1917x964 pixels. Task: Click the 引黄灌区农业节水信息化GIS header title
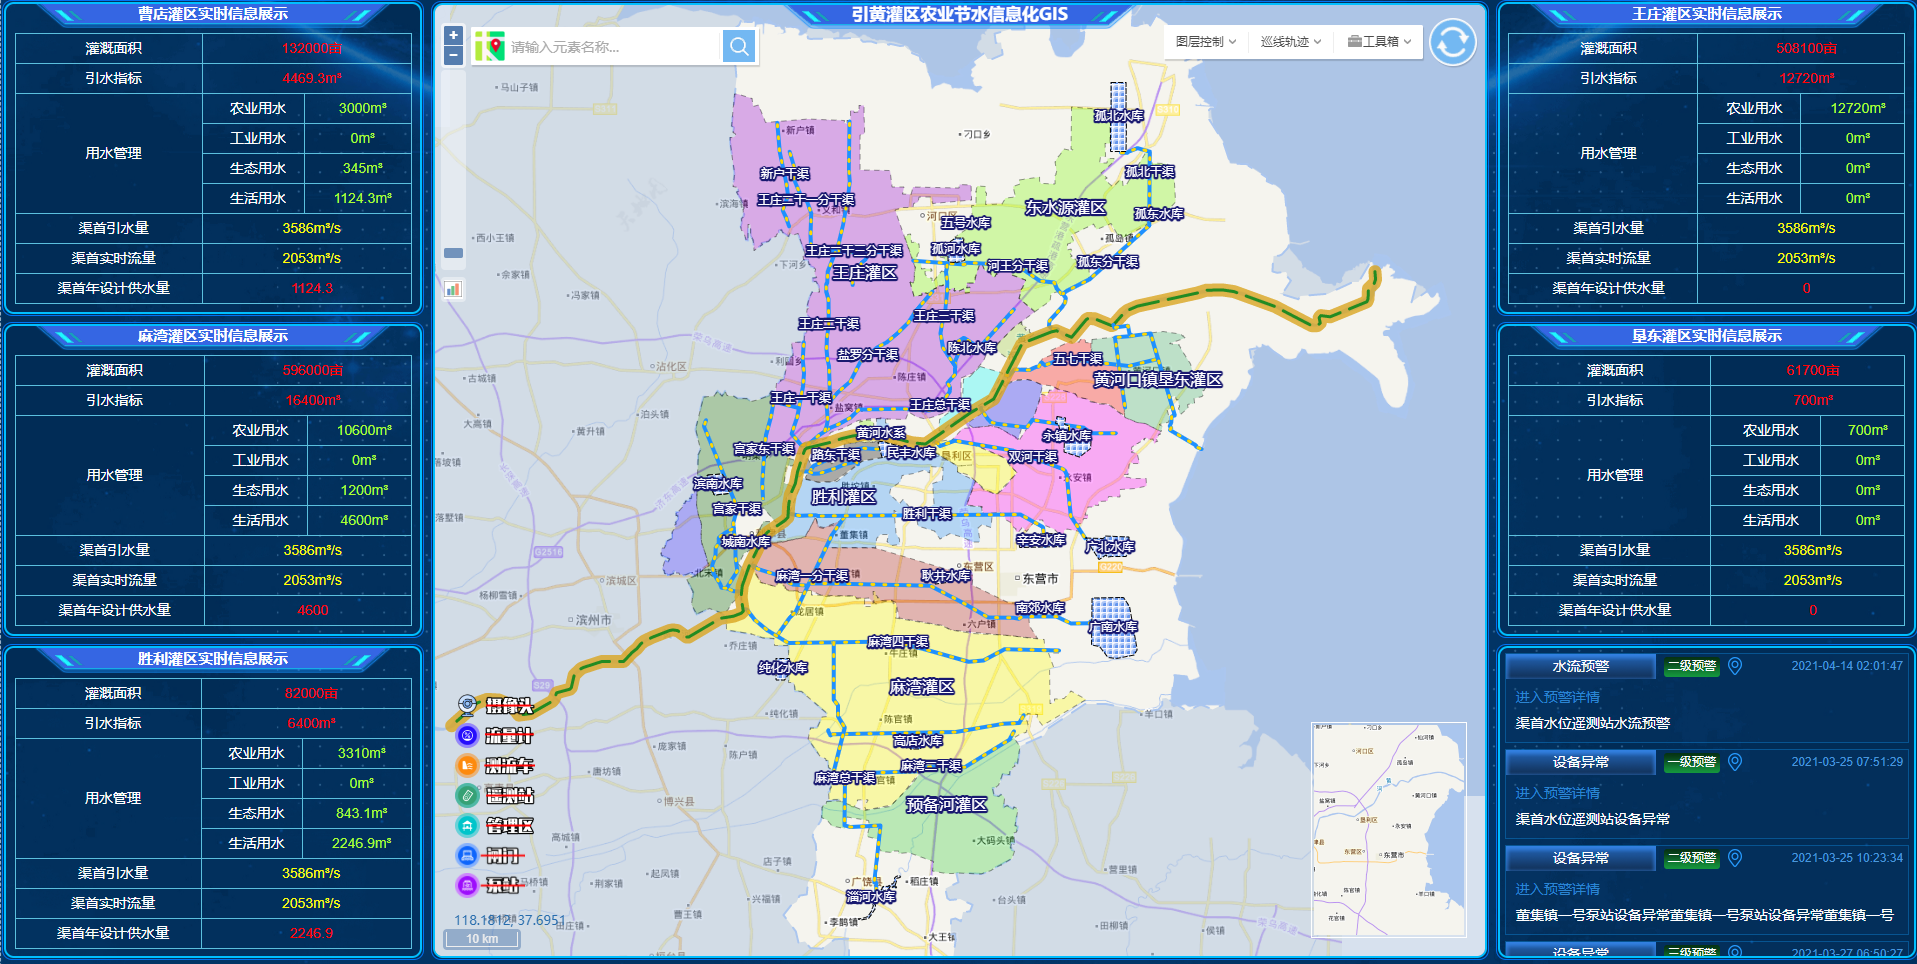(960, 14)
